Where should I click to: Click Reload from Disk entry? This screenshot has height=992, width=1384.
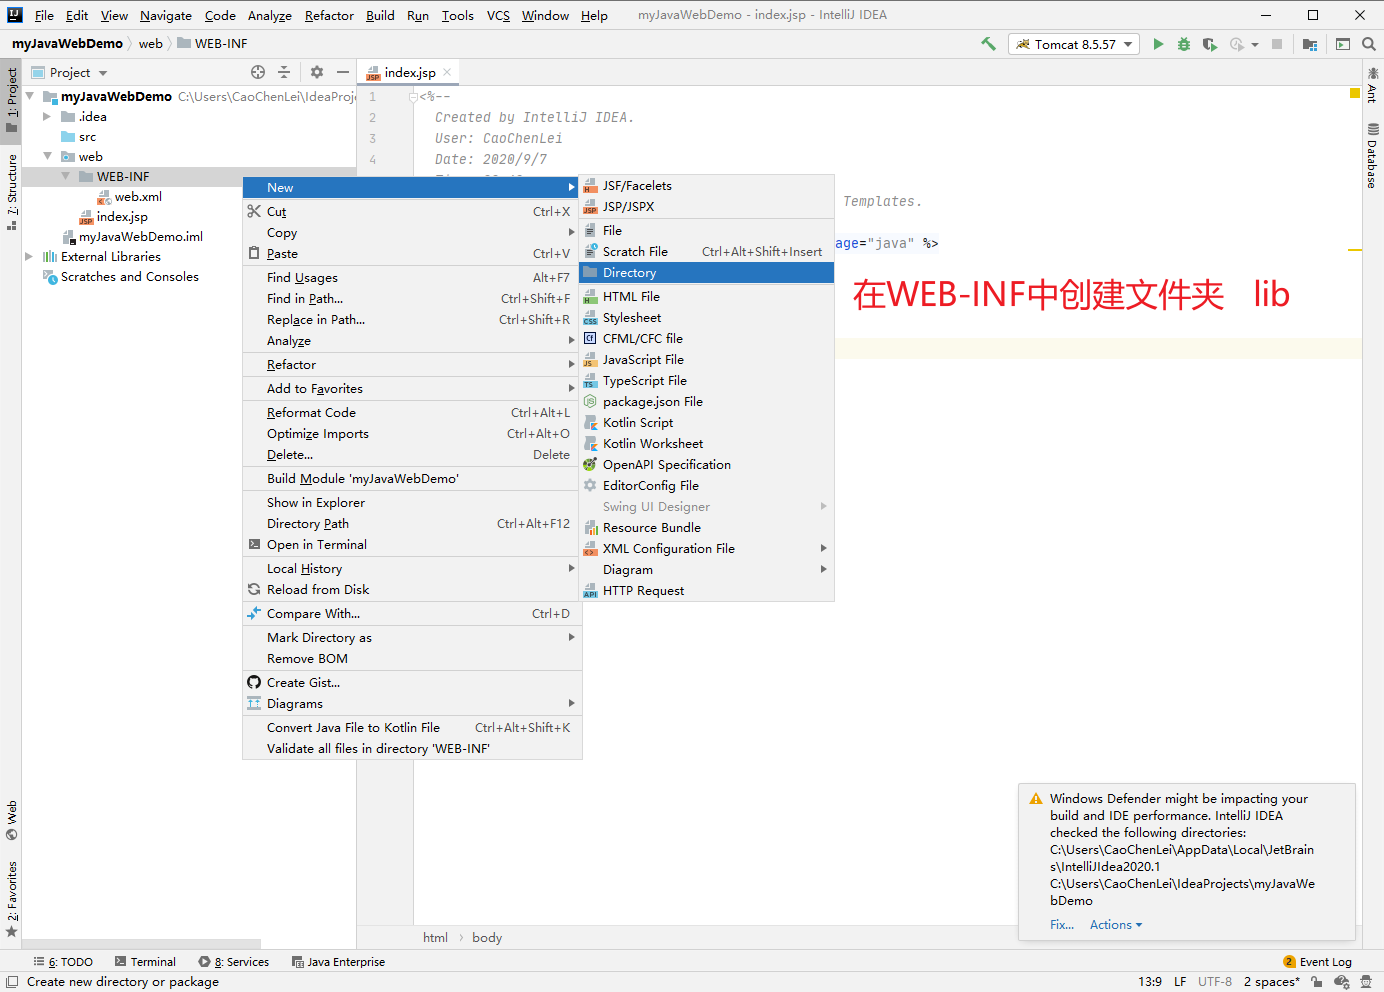click(412, 590)
